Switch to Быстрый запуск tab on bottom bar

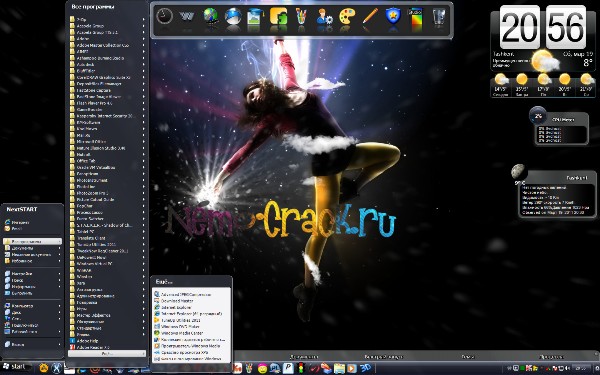click(x=383, y=357)
